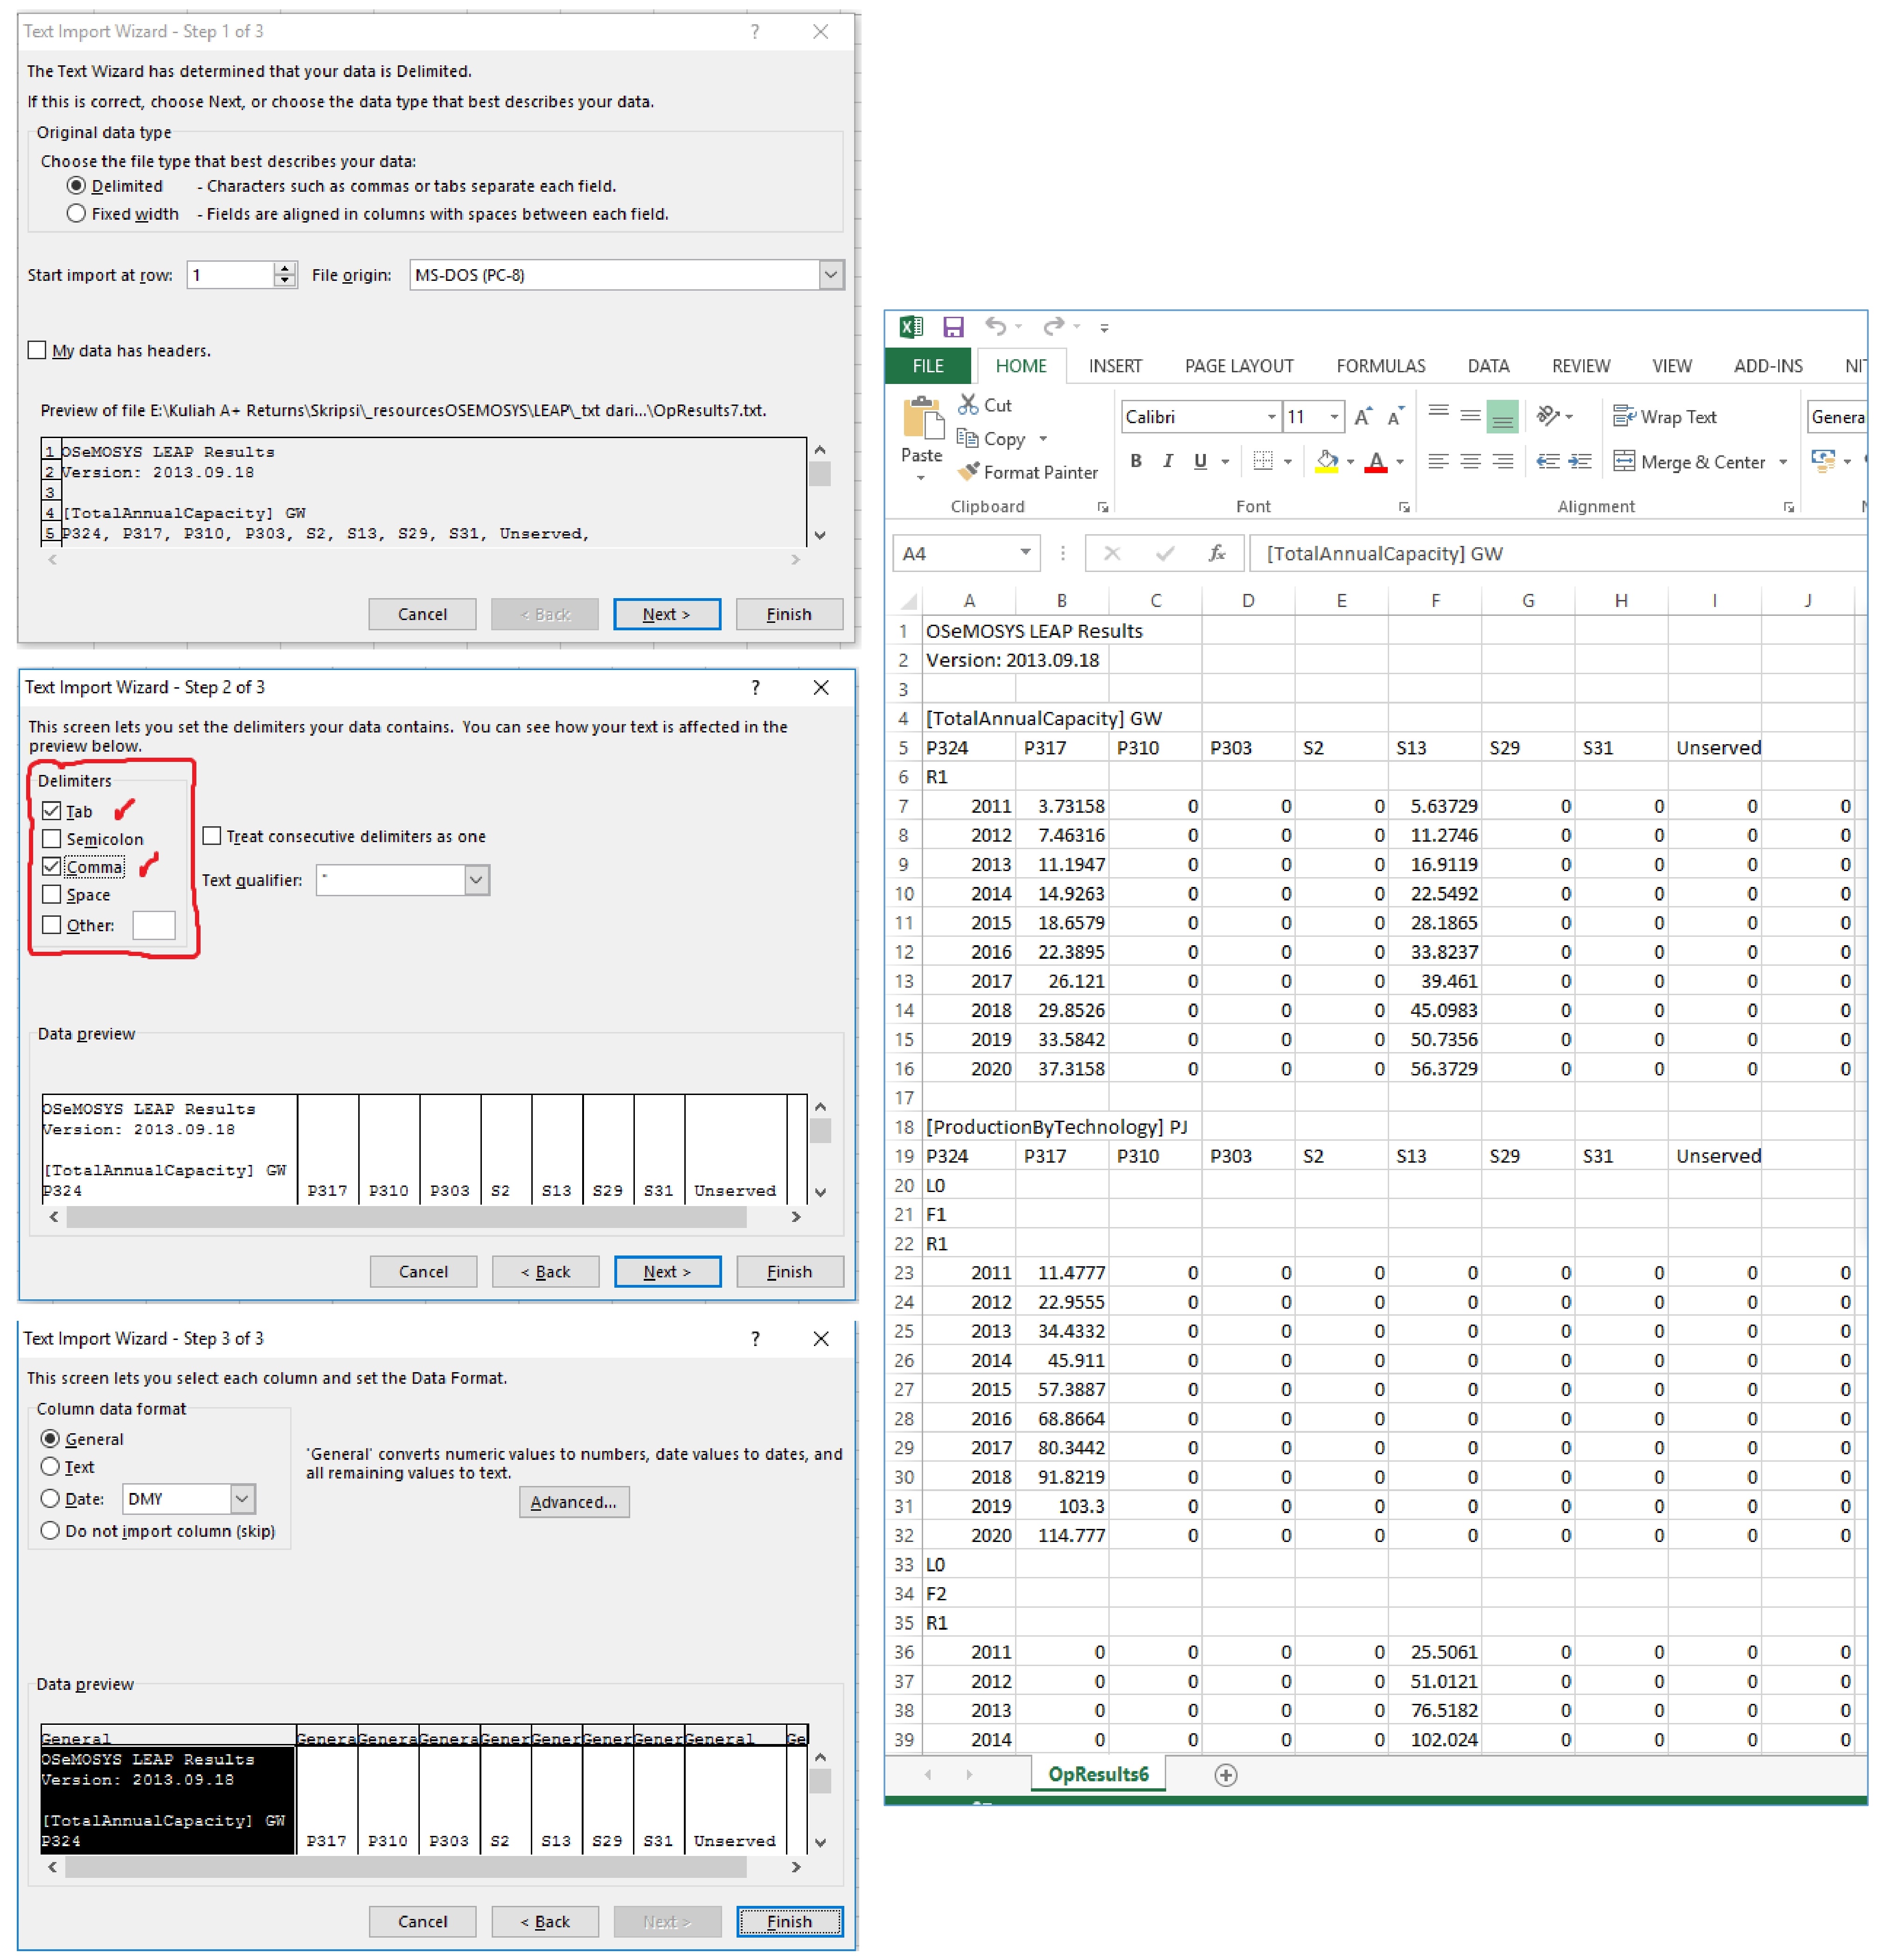Select the Fixed width radio button
The image size is (1885, 1960).
point(76,214)
